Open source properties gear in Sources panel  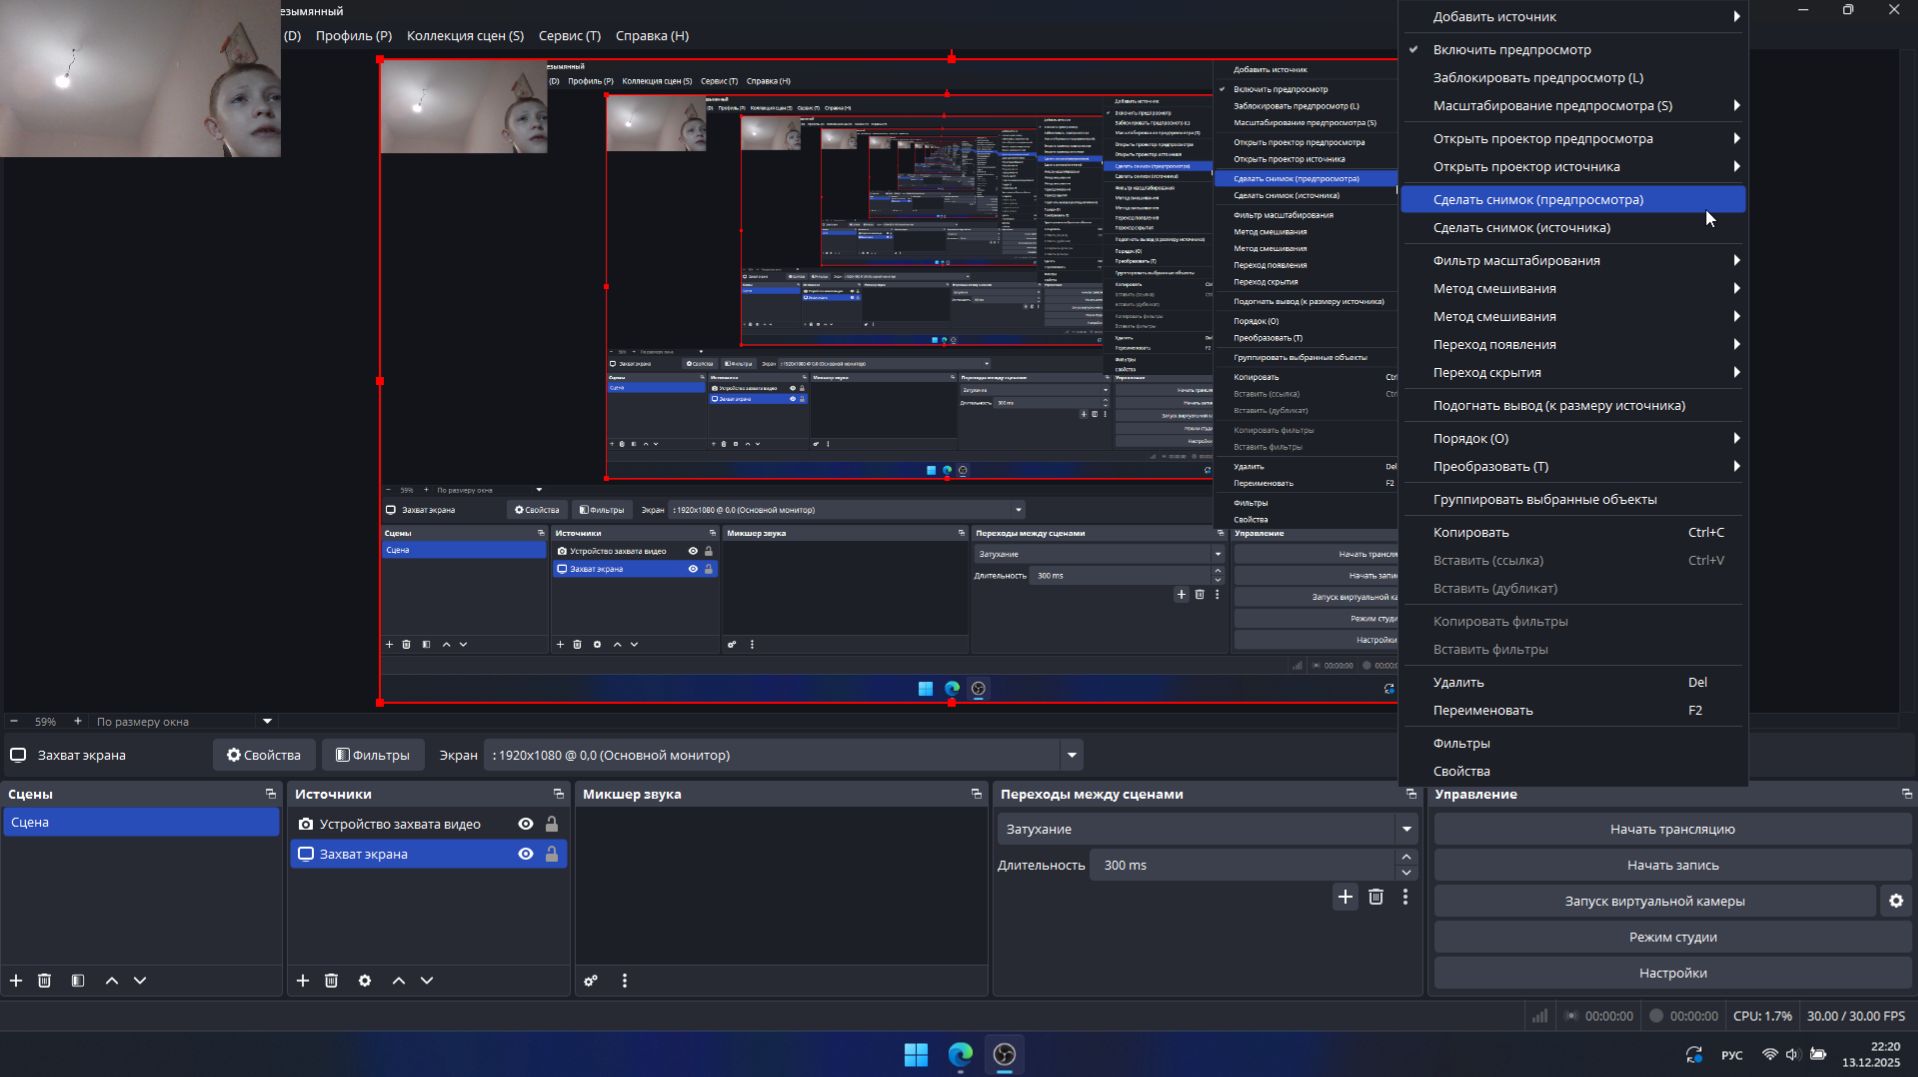365,981
